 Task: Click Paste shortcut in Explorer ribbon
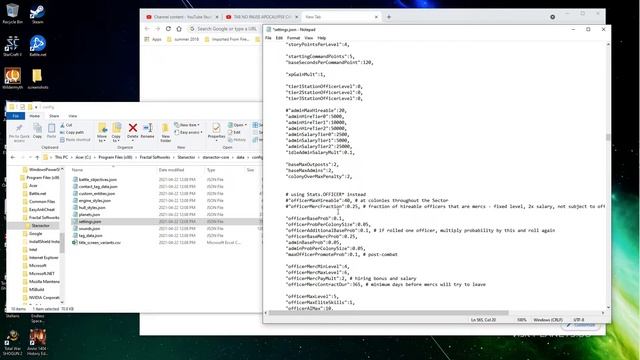(x=75, y=140)
